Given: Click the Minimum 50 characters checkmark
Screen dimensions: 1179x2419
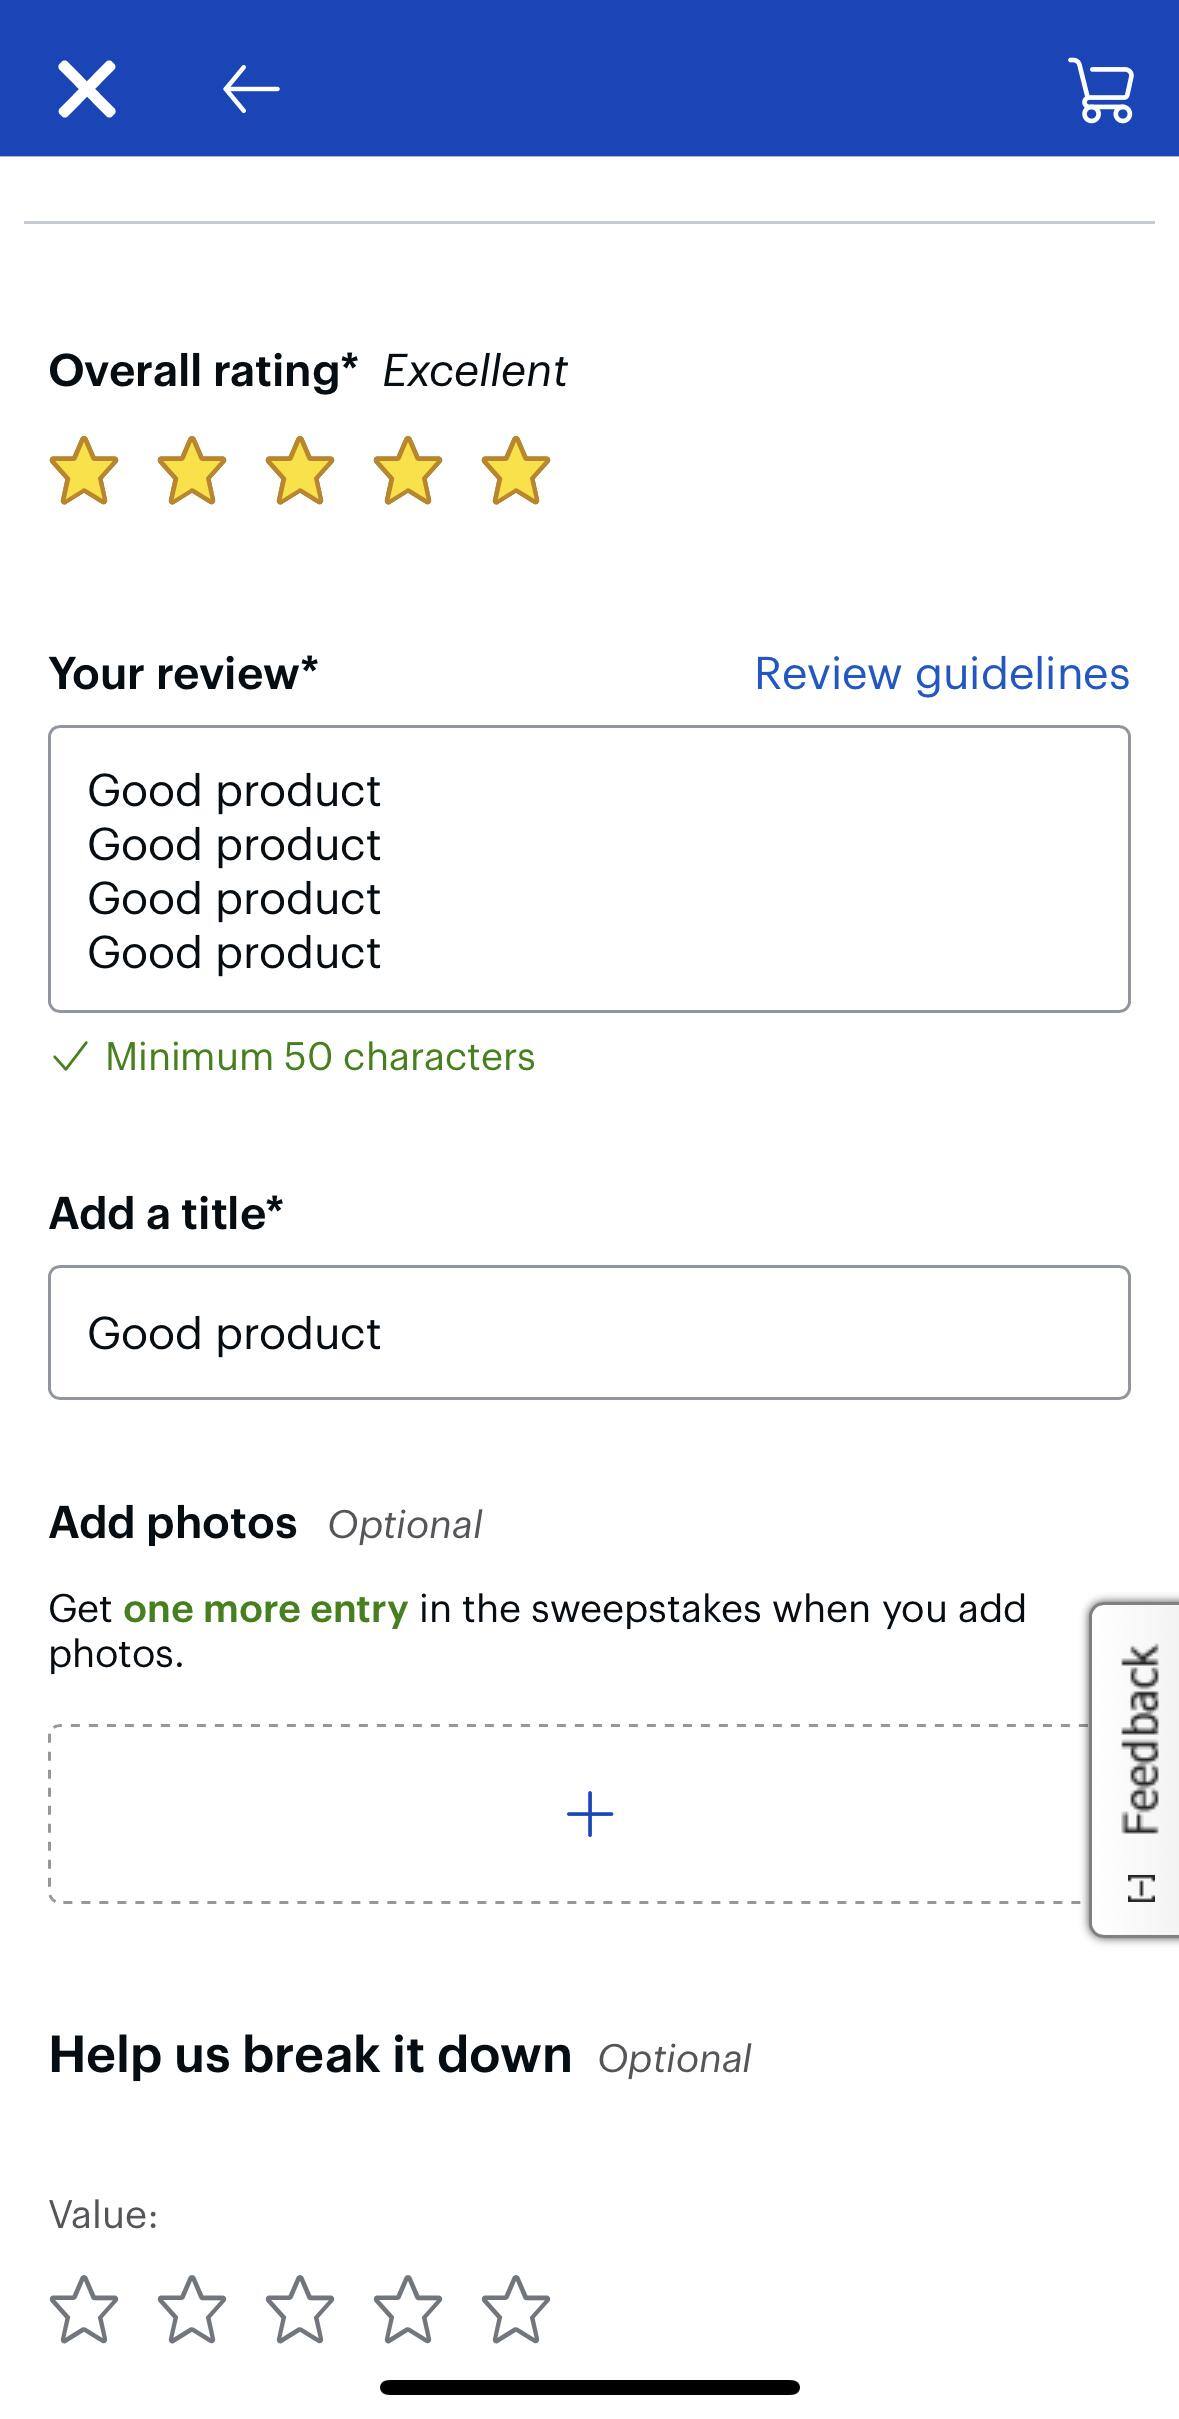Looking at the screenshot, I should click(x=70, y=1057).
